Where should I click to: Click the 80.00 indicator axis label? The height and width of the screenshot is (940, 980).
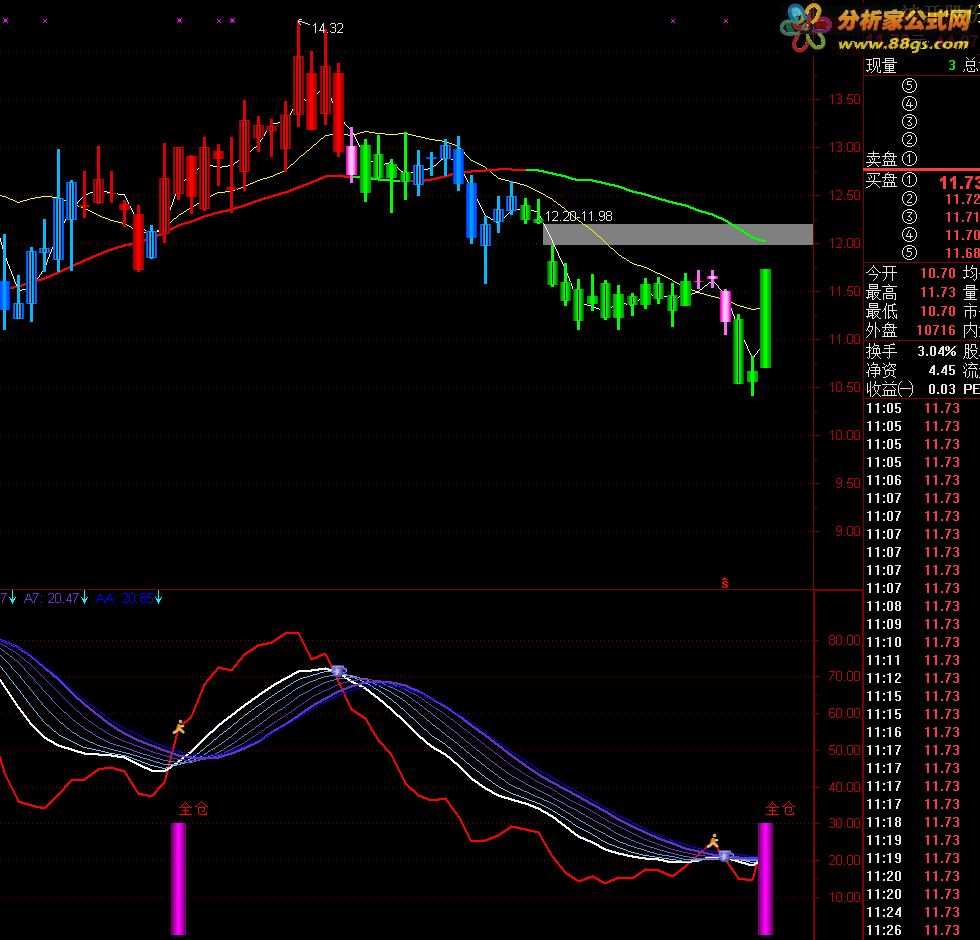(844, 640)
